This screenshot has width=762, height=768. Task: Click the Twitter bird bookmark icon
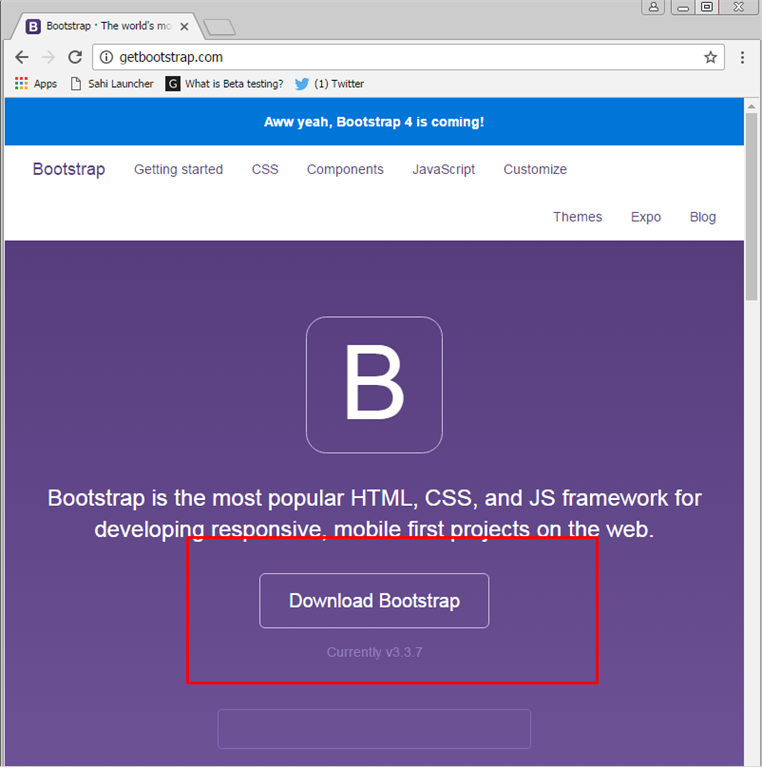(x=302, y=84)
